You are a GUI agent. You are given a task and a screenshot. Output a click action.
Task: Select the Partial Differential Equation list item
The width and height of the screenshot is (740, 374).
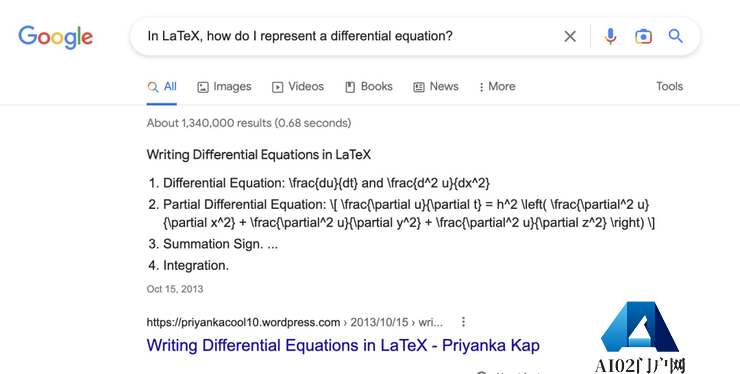click(401, 213)
